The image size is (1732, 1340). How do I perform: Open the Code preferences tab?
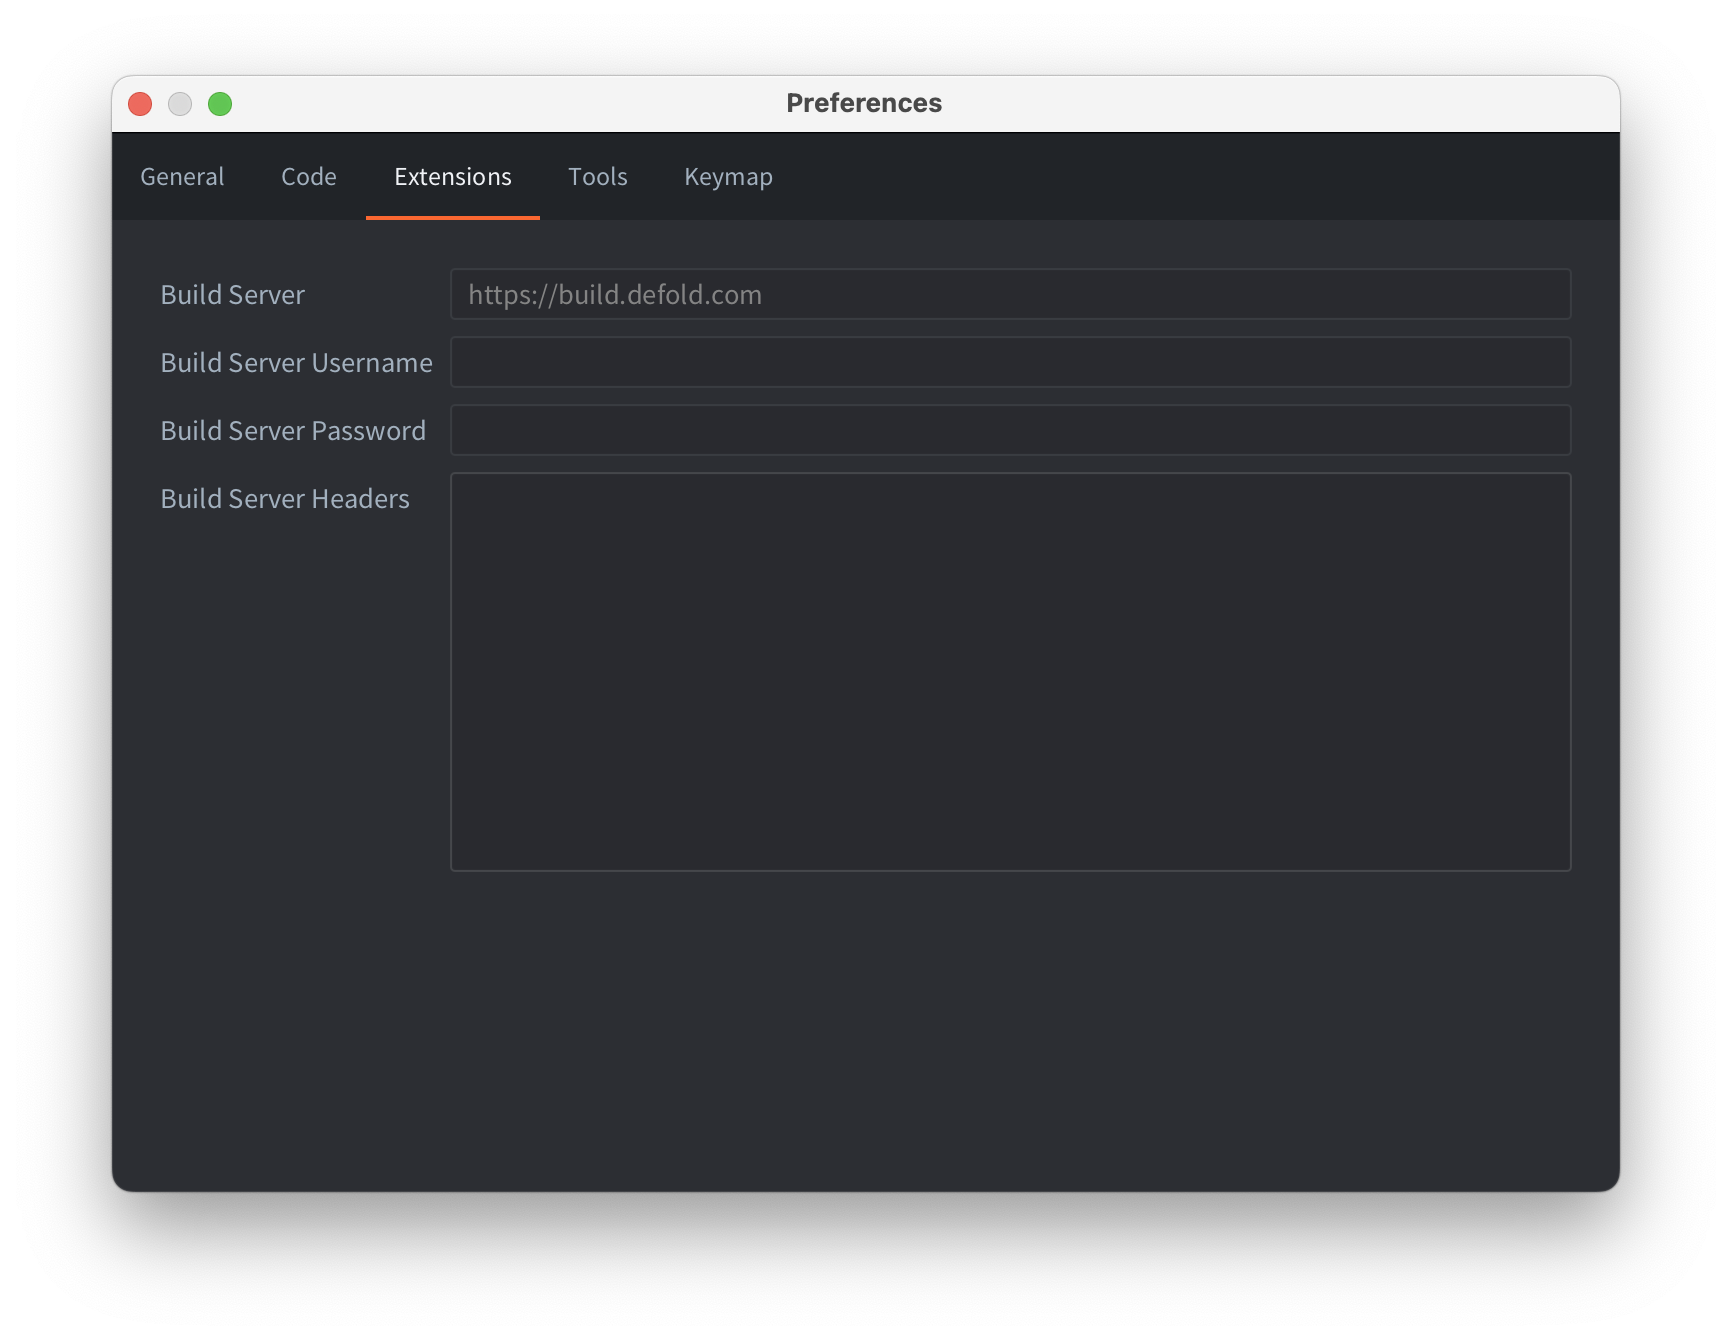pos(308,177)
